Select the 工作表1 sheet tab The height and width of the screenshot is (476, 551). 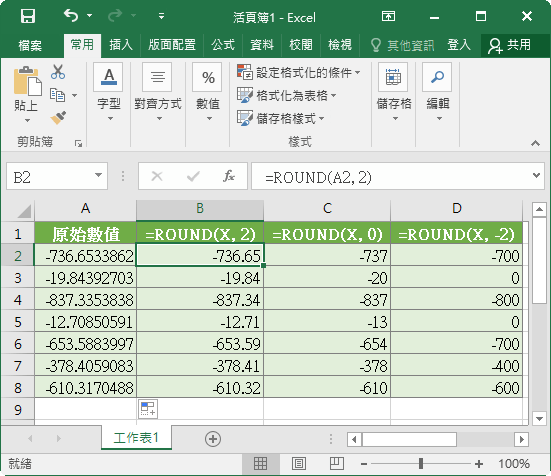[136, 438]
